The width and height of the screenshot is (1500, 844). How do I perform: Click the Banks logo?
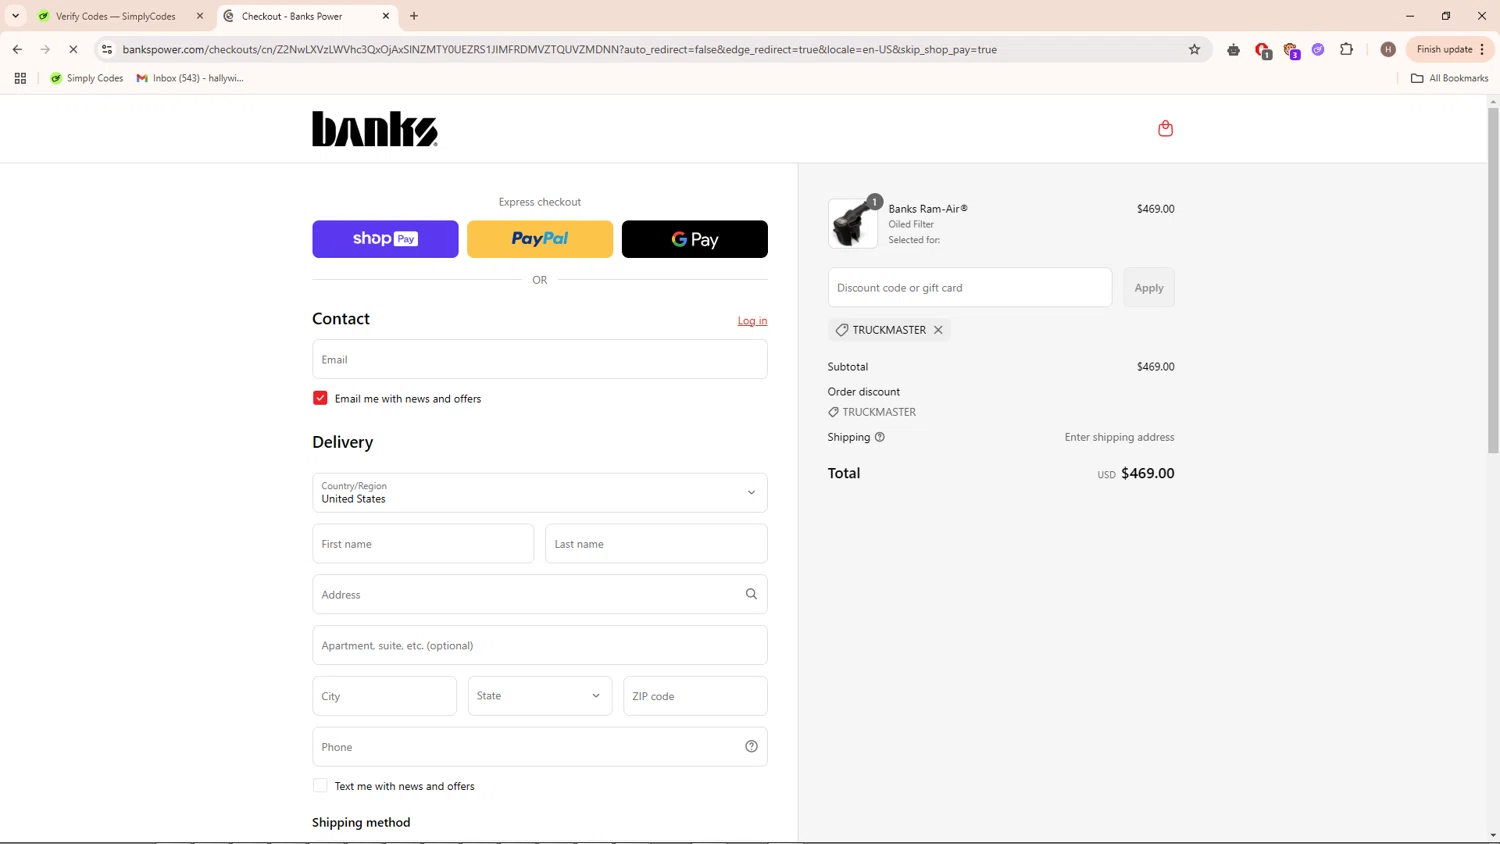[375, 129]
